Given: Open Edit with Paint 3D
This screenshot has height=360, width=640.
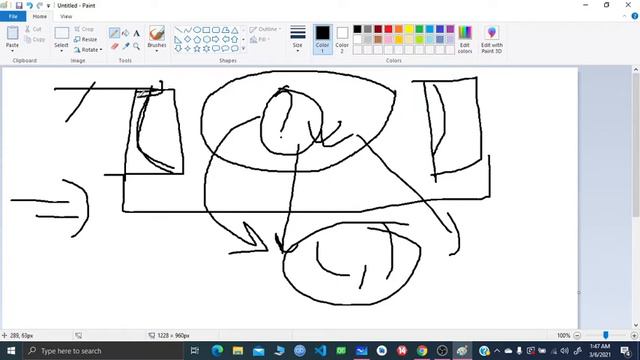Looking at the screenshot, I should point(492,40).
